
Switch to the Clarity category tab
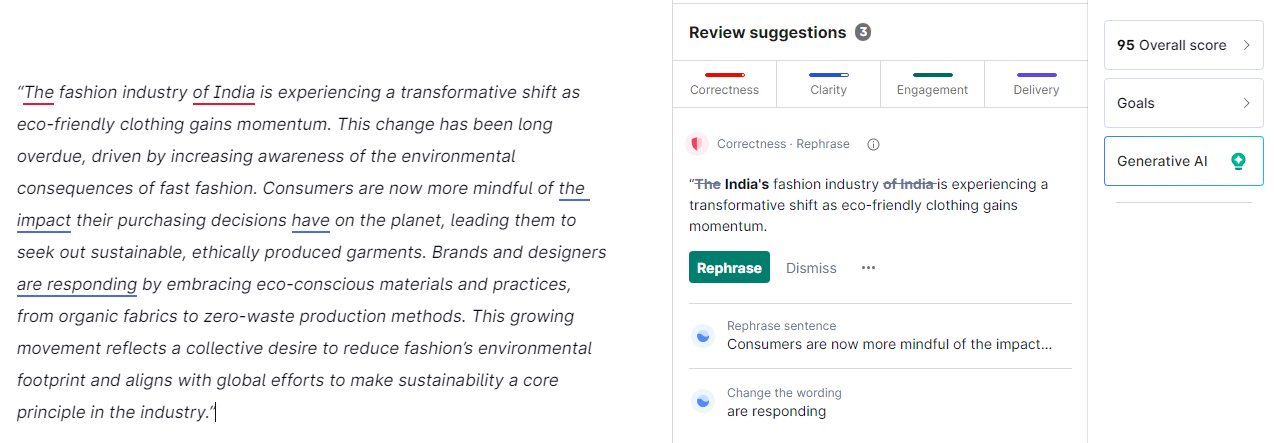[x=829, y=84]
